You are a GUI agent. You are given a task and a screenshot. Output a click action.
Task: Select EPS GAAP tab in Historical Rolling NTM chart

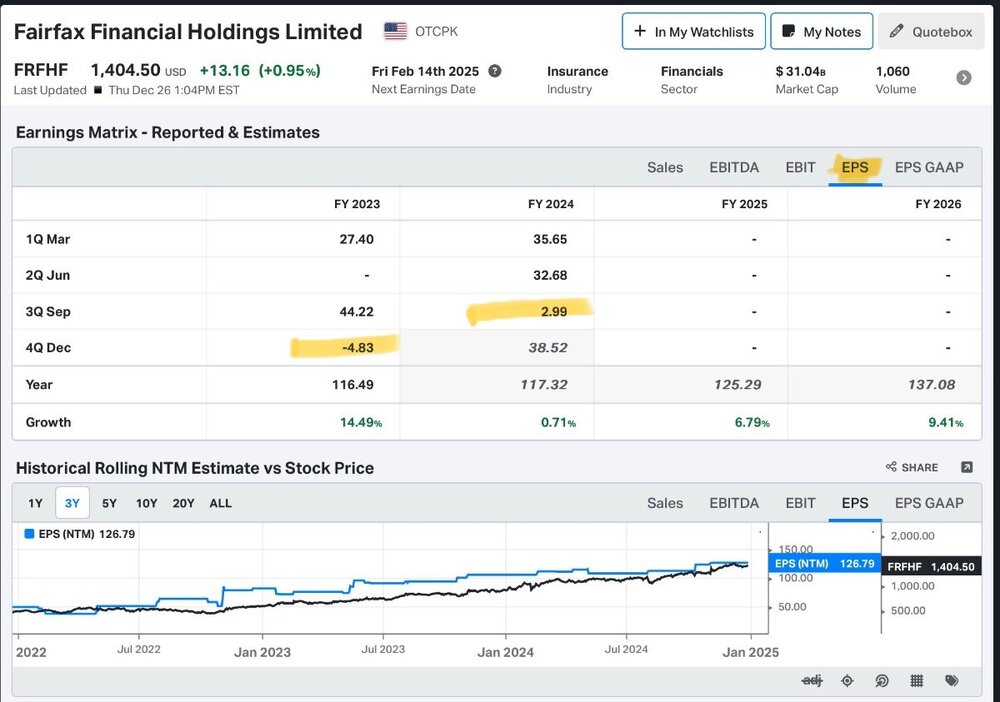point(929,503)
